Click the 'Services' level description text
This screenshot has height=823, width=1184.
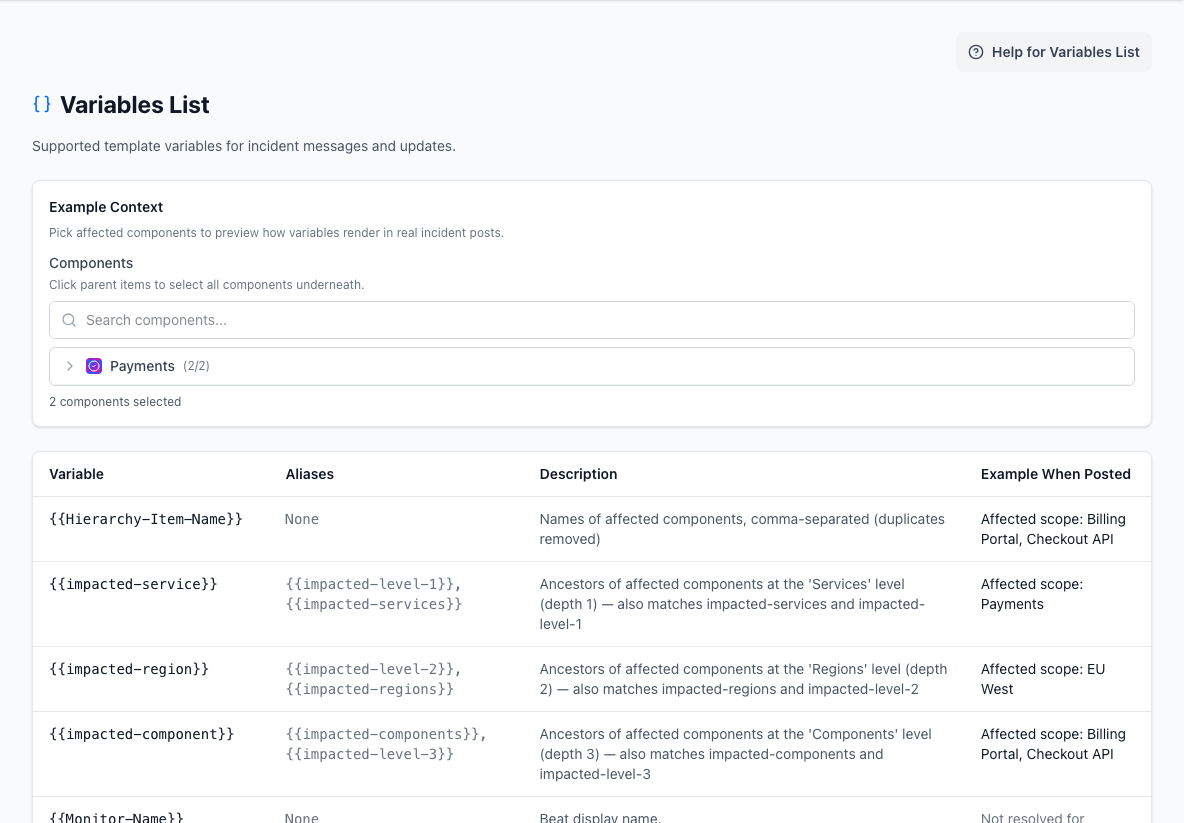coord(732,604)
